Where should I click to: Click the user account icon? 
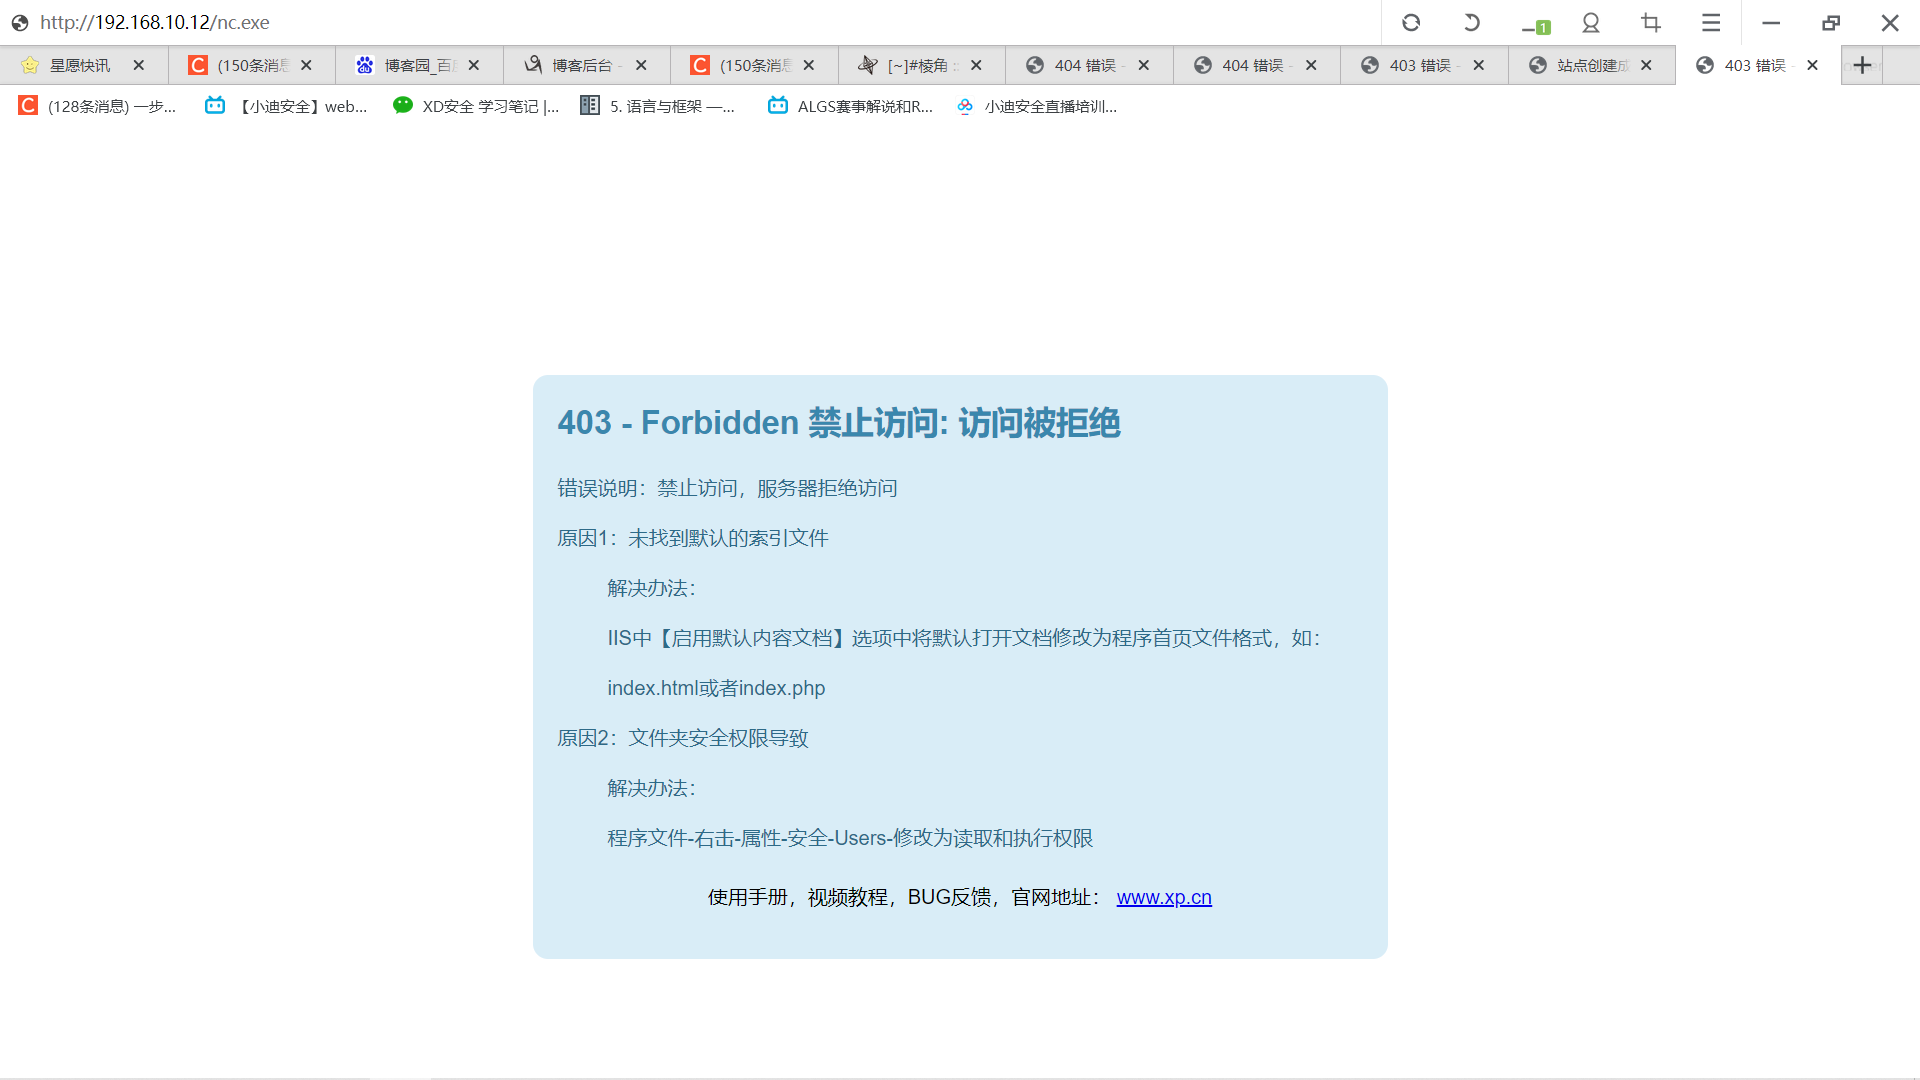(1591, 22)
